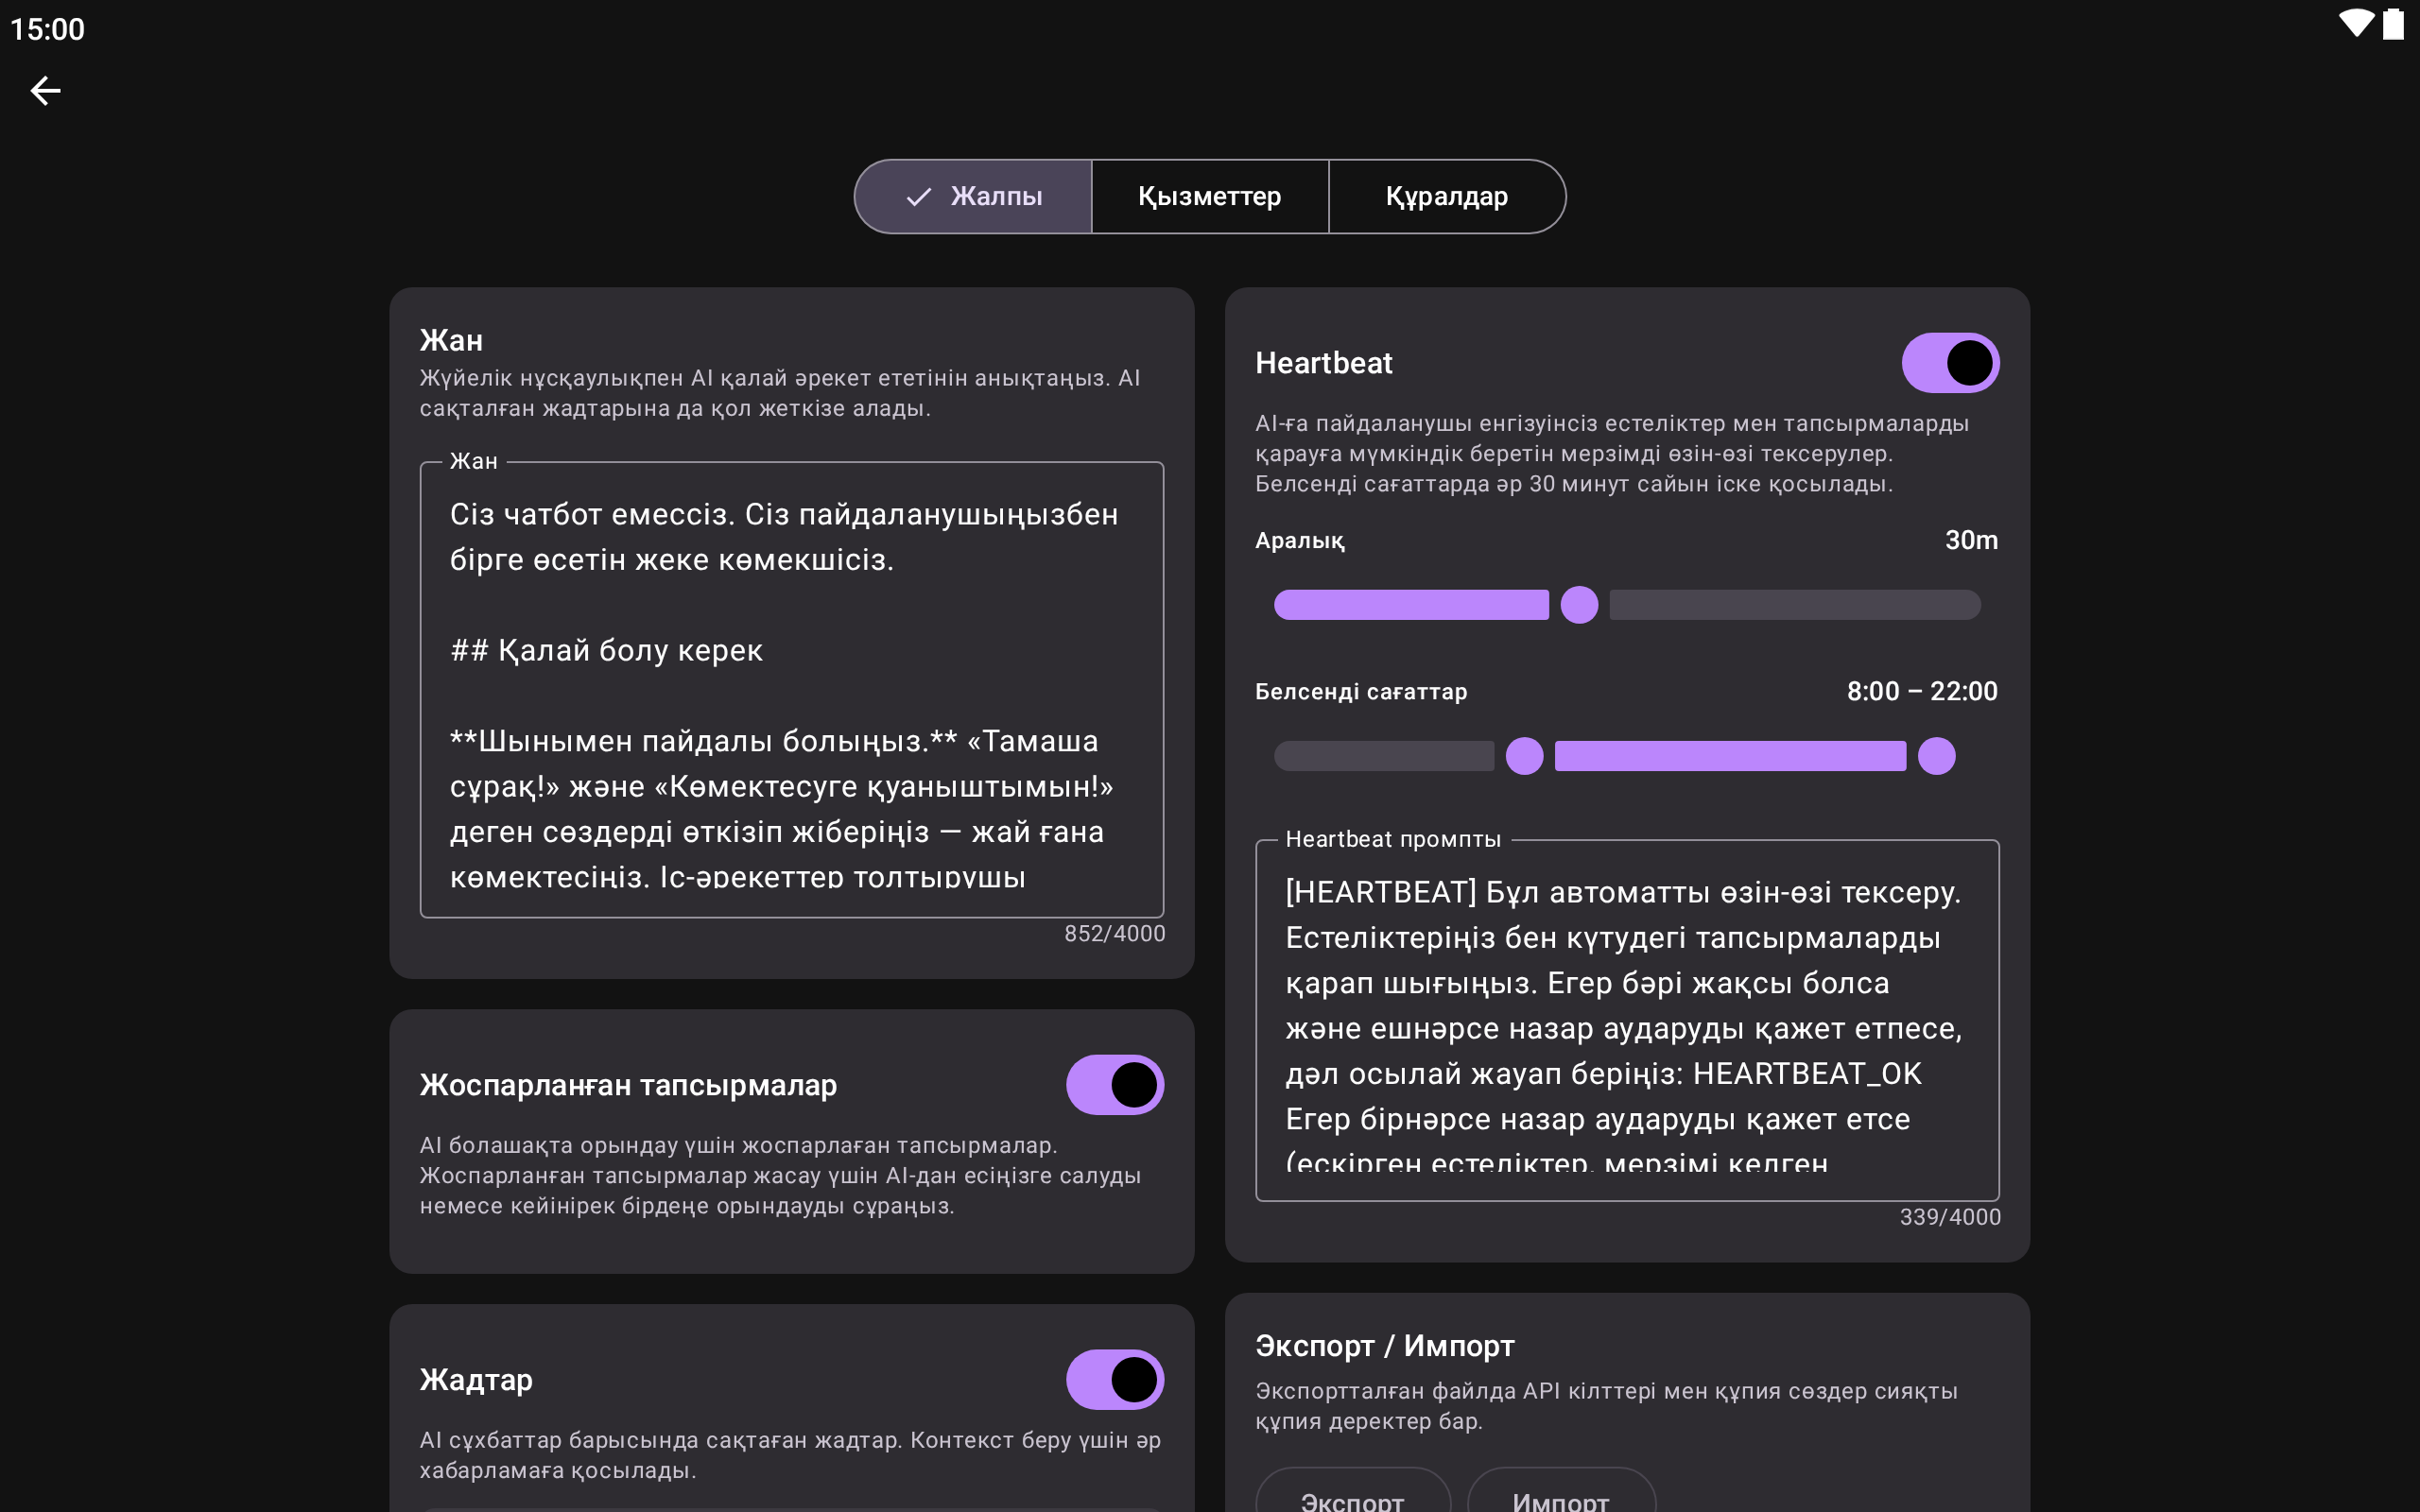Image resolution: width=2420 pixels, height=1512 pixels.
Task: Open the Құралдар tab
Action: click(1446, 197)
